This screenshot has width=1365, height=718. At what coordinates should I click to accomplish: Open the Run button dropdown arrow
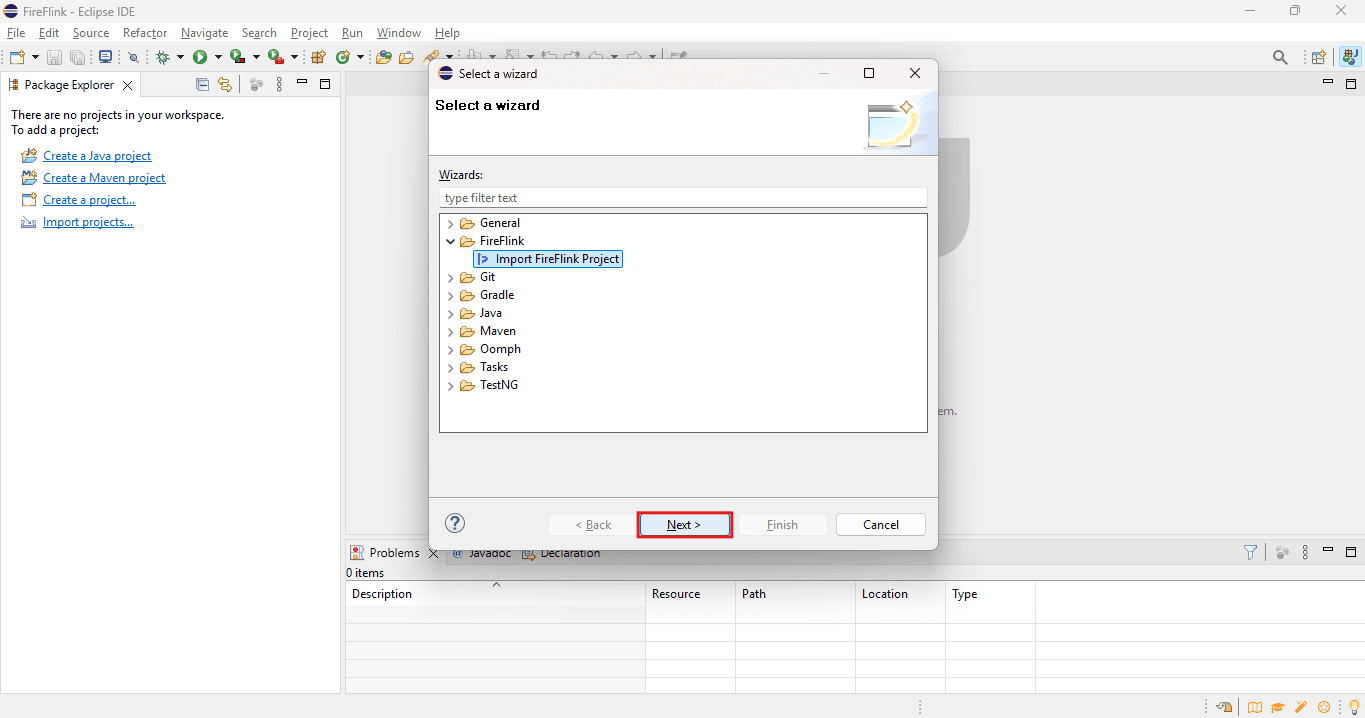point(218,58)
